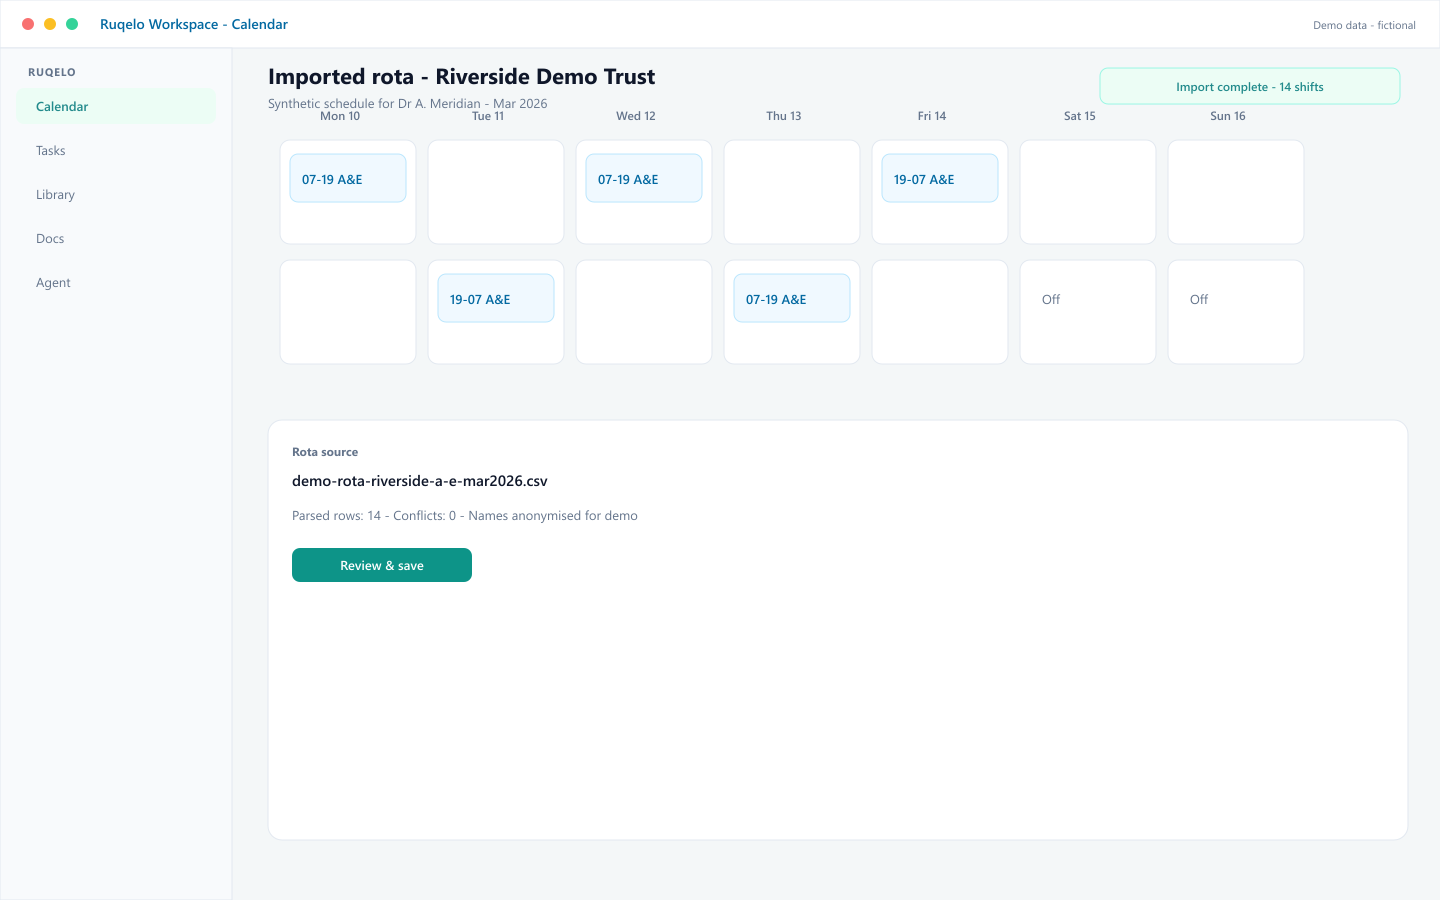Image resolution: width=1440 pixels, height=900 pixels.
Task: Select the 'Wed 12' day header
Action: (636, 116)
